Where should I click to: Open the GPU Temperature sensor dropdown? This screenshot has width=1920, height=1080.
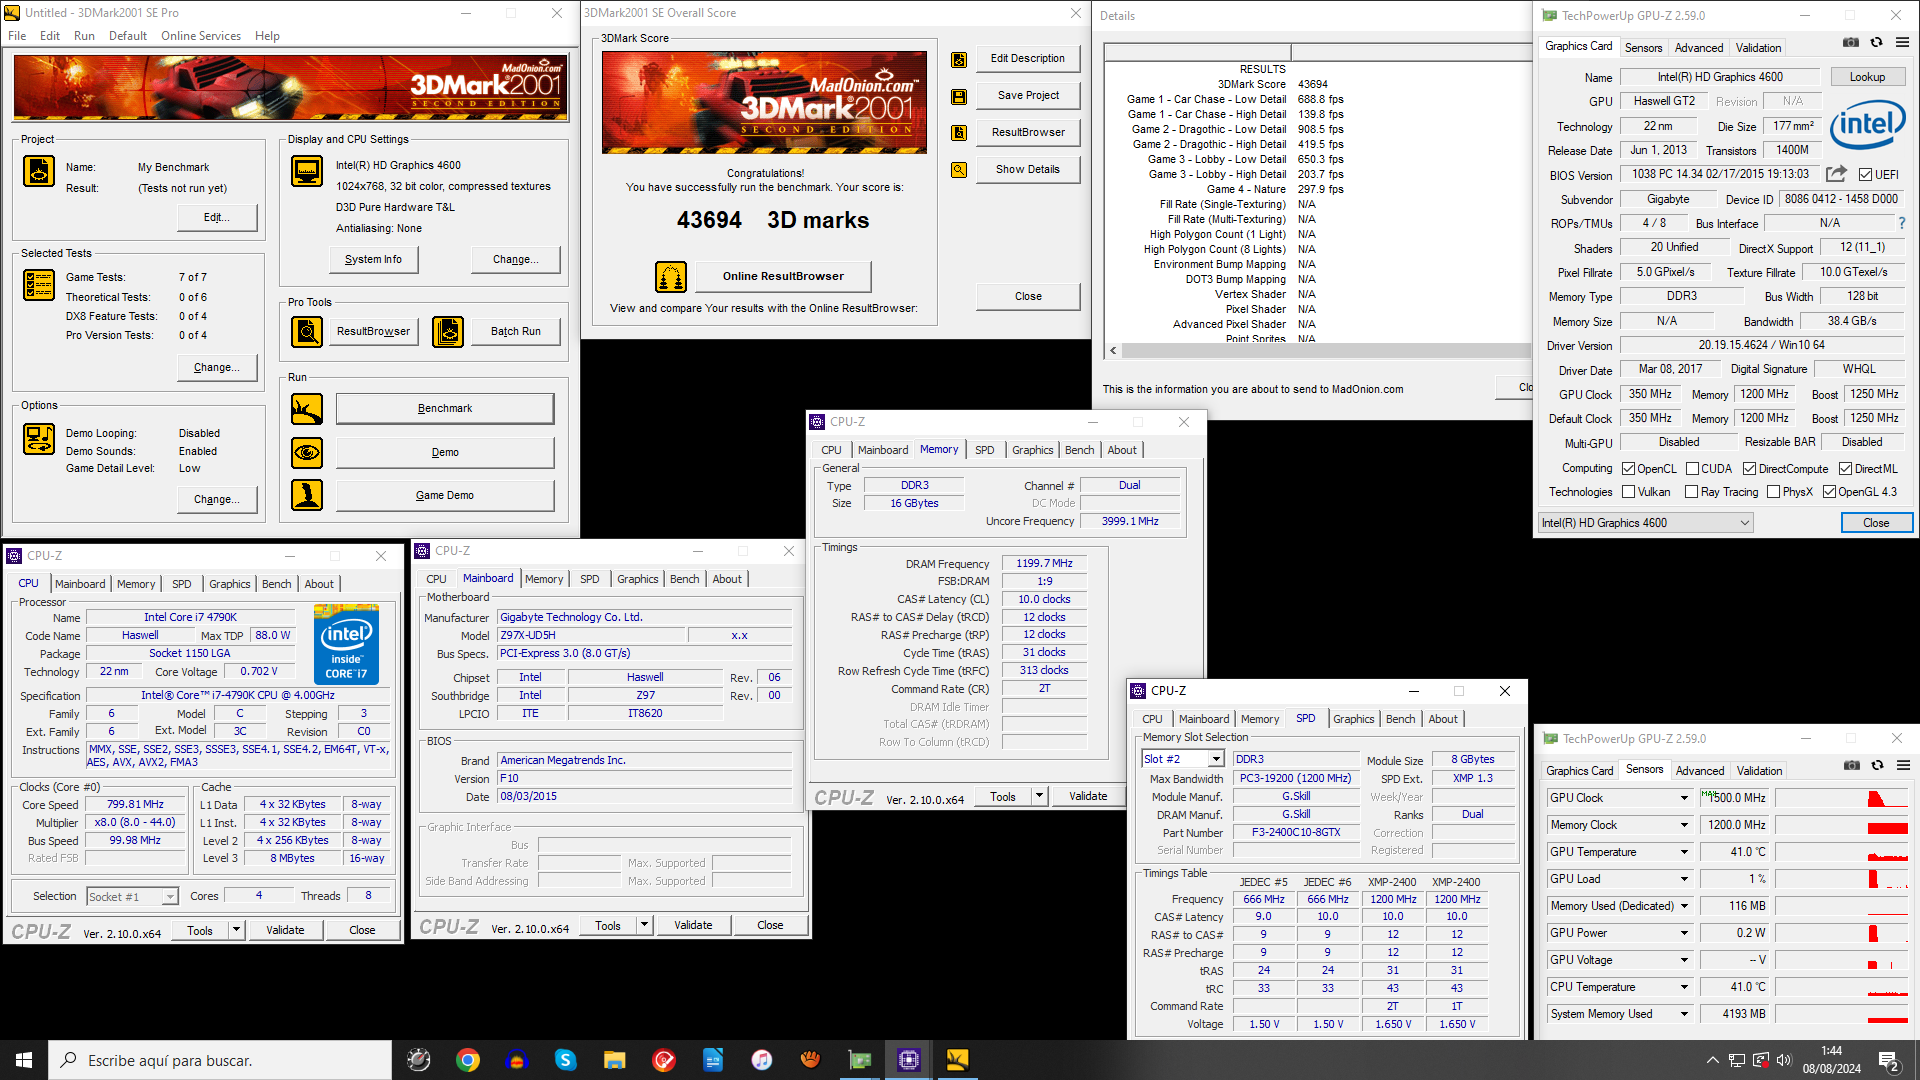[x=1684, y=852]
